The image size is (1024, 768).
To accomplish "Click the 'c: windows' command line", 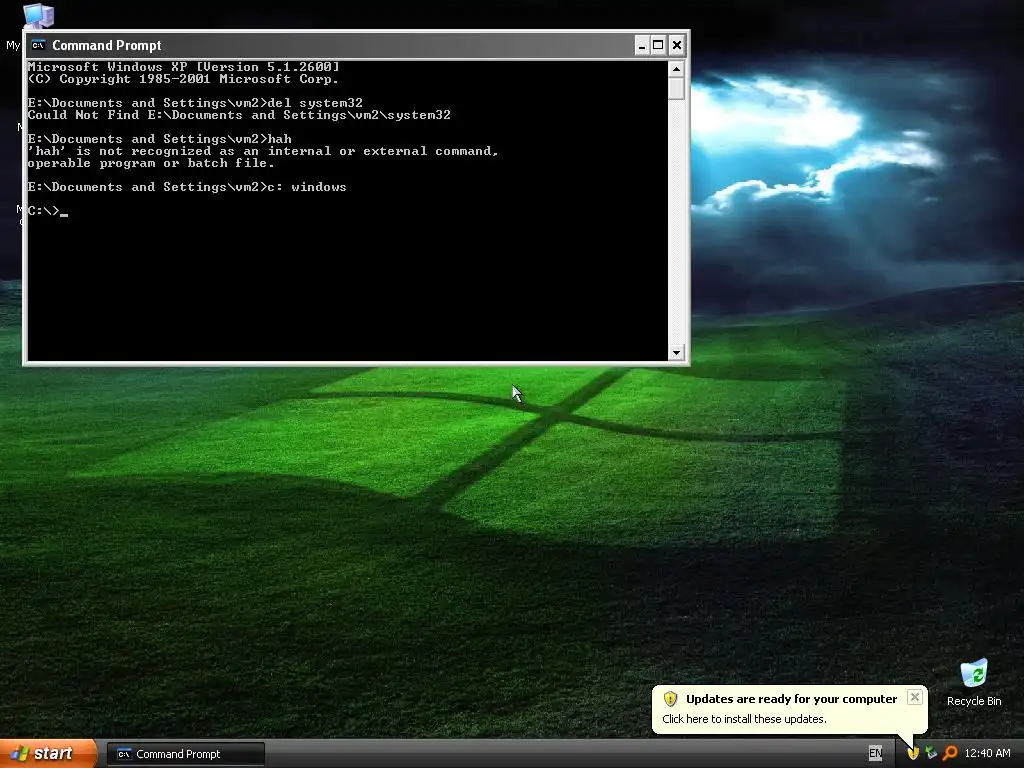I will (187, 187).
